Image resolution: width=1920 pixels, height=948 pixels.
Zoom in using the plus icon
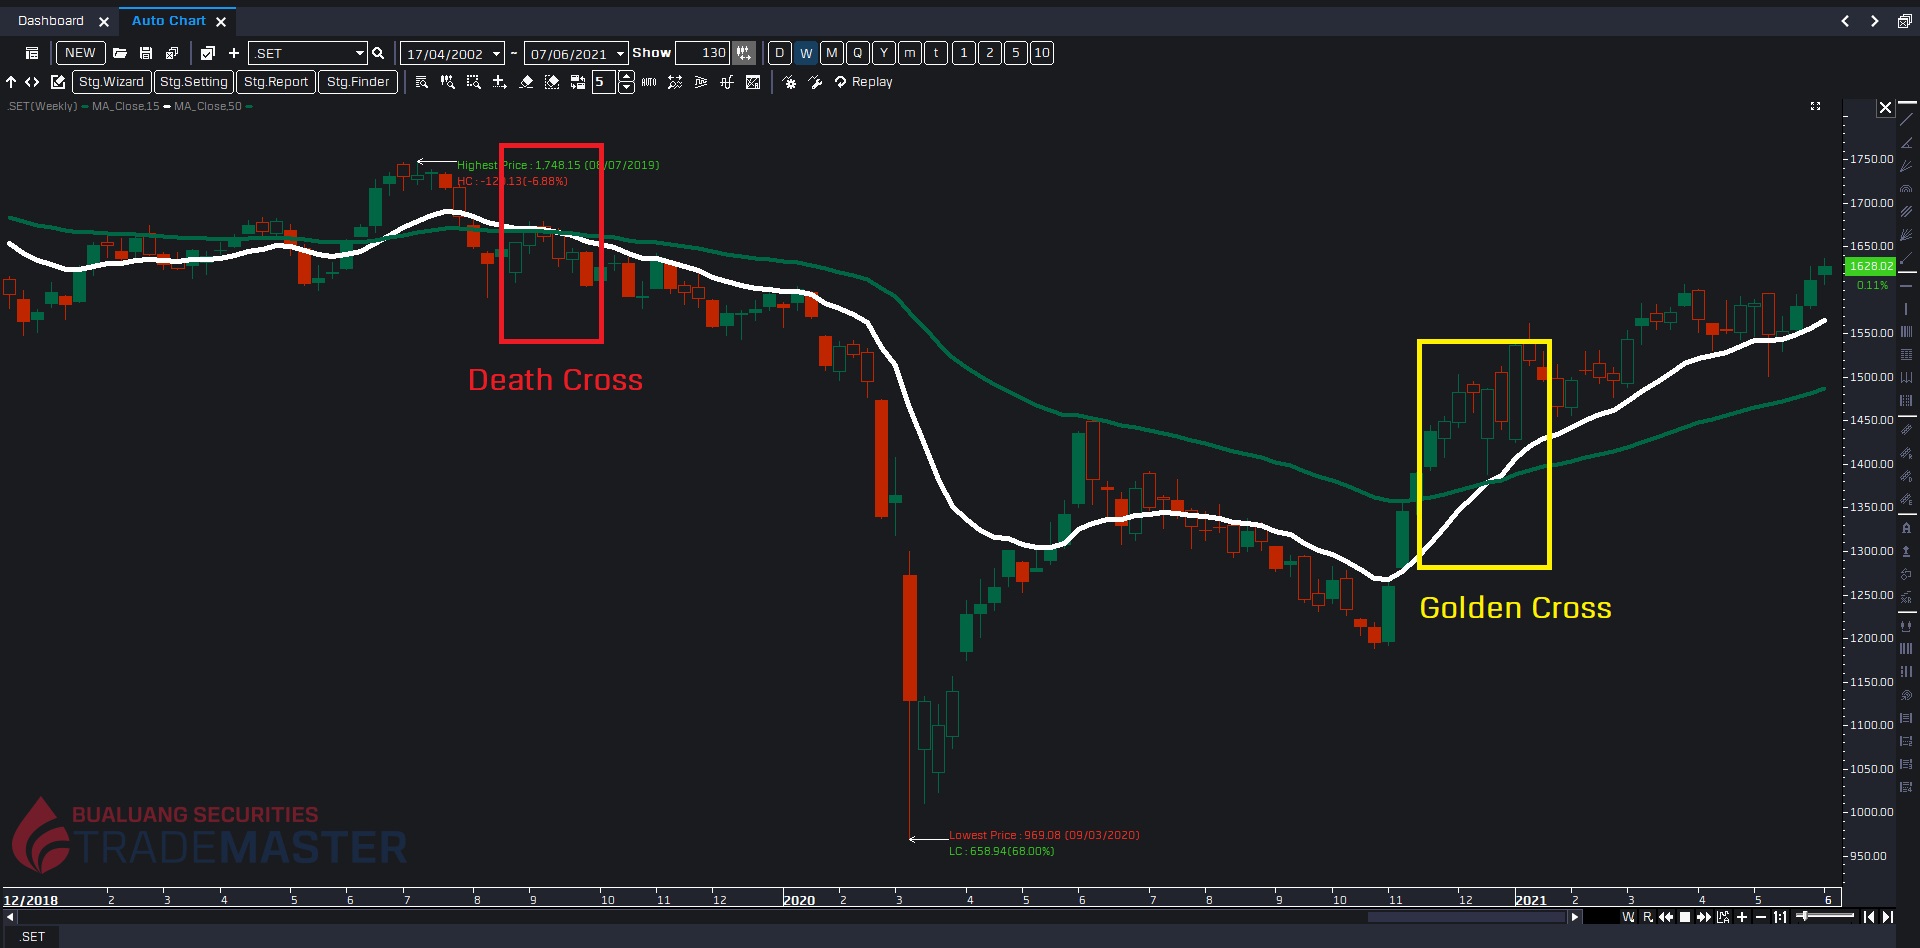[1743, 917]
